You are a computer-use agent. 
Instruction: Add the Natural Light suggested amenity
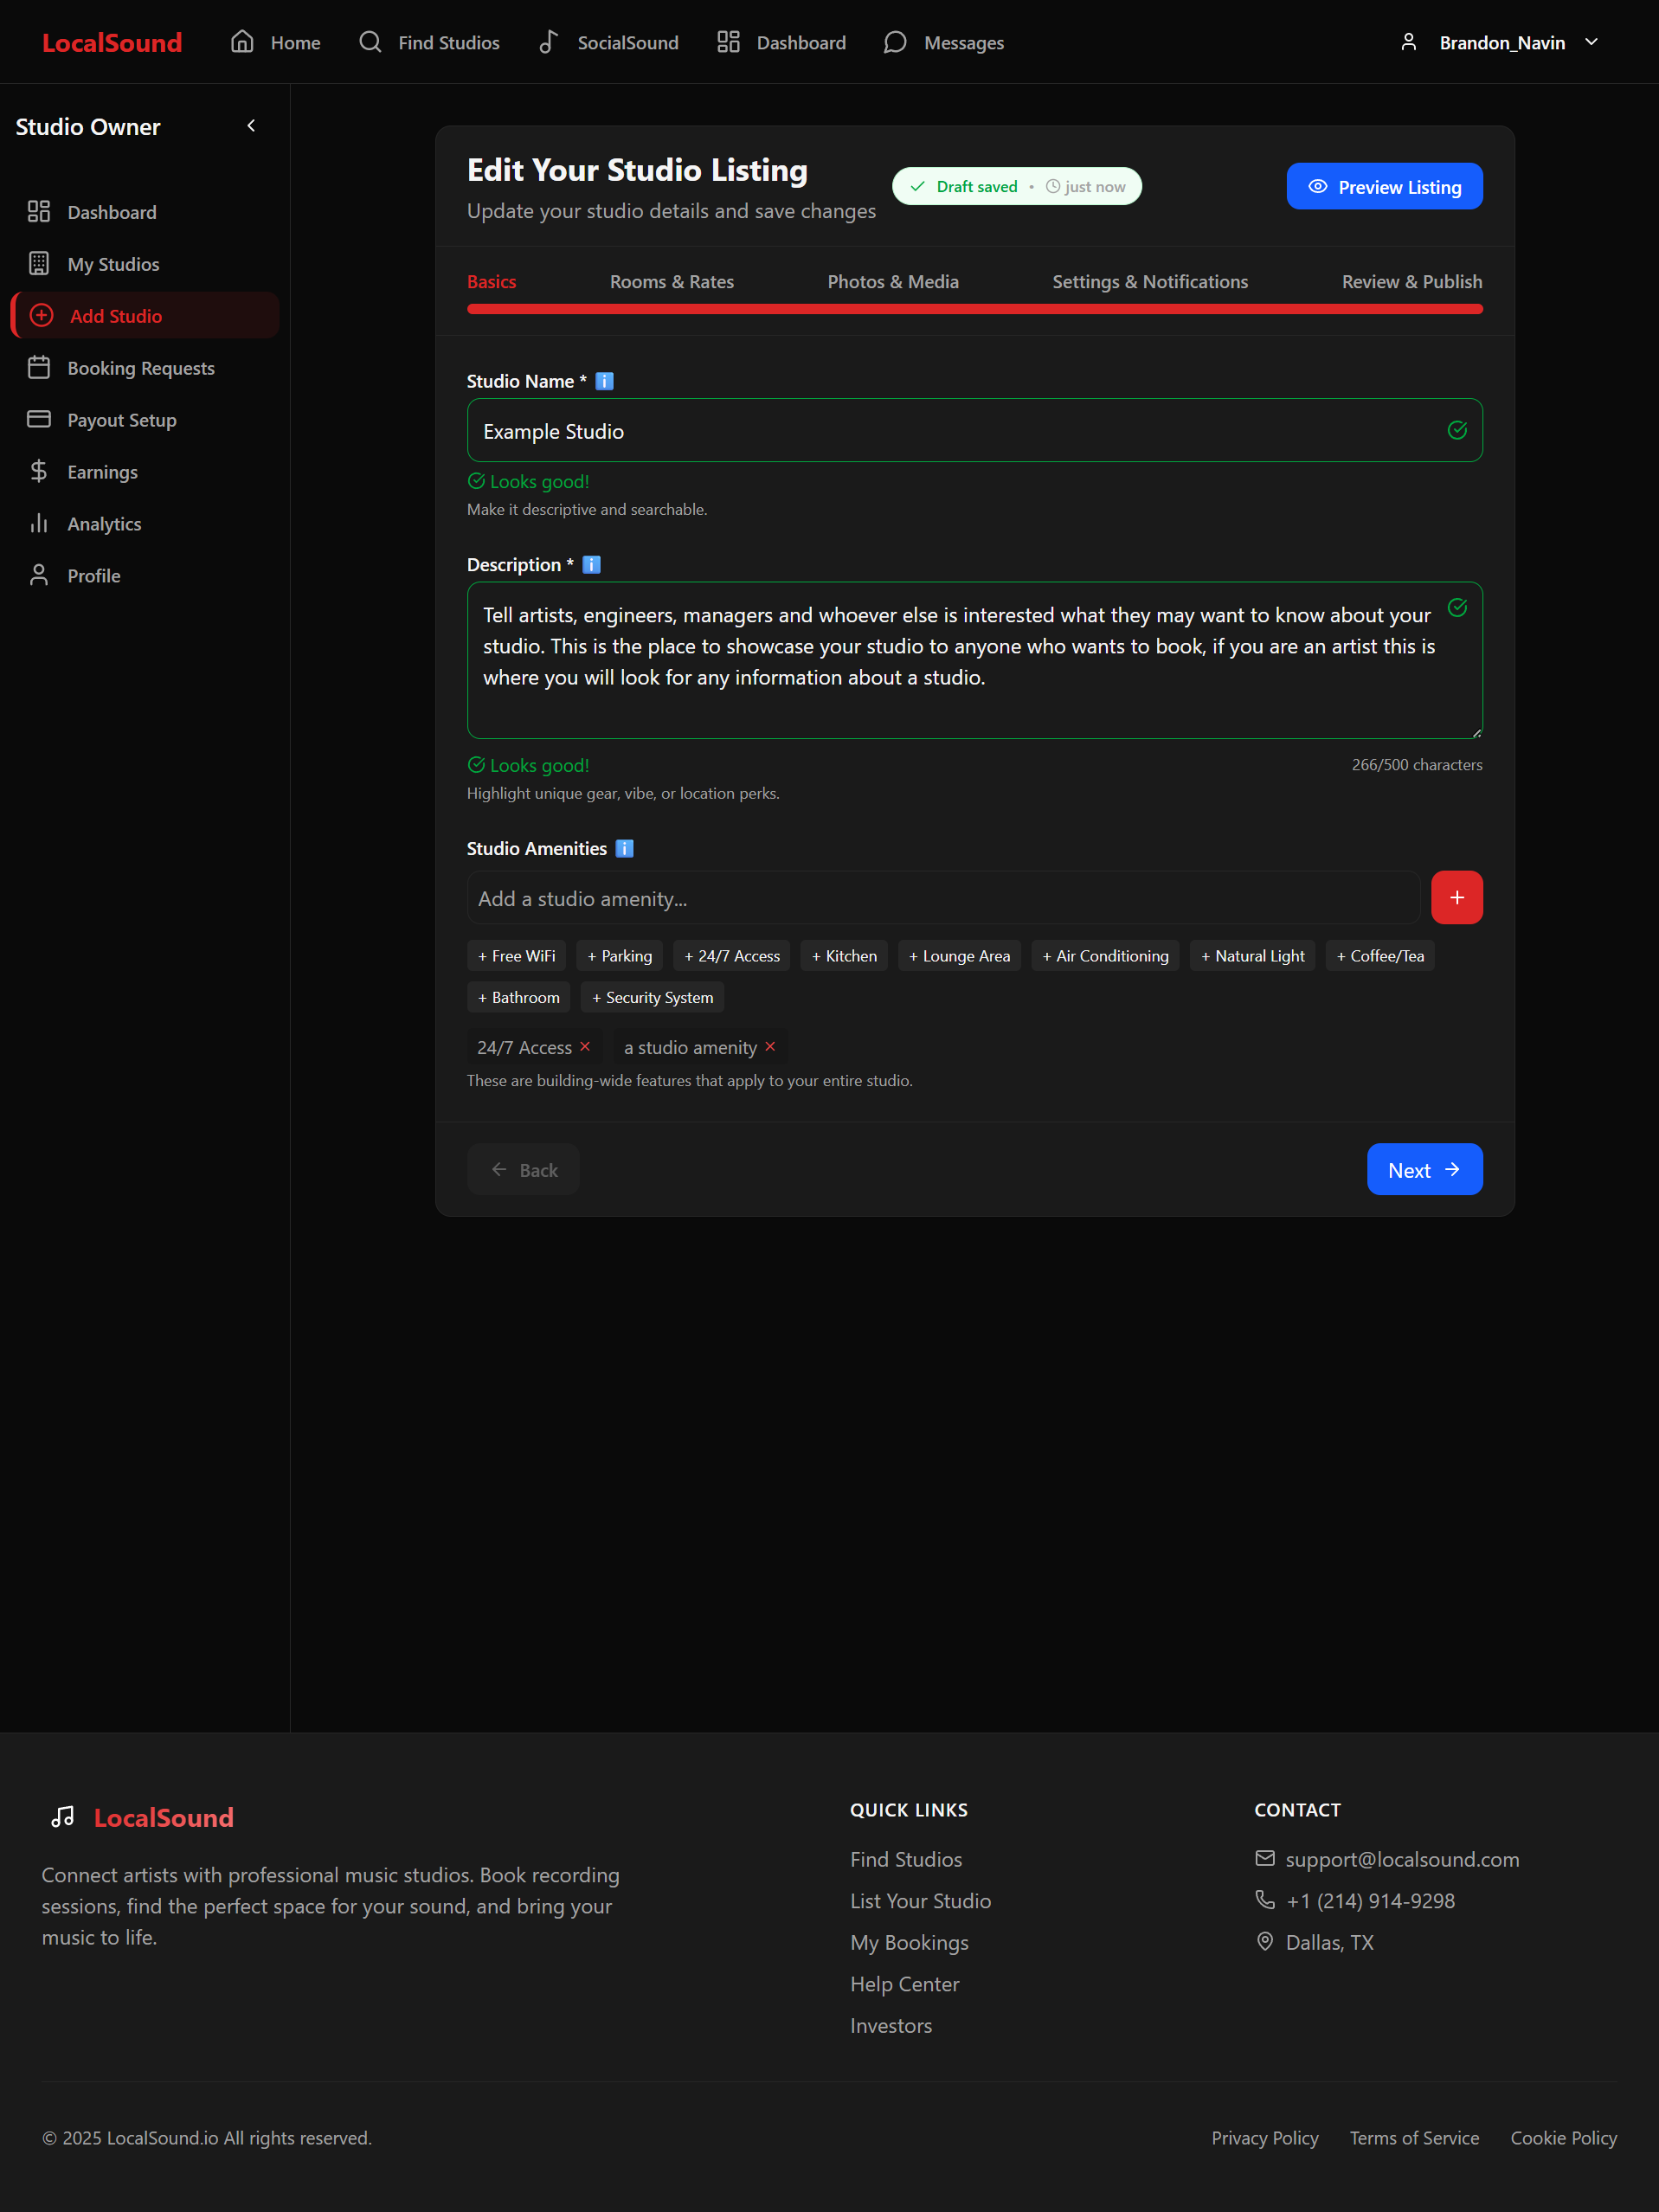point(1252,955)
